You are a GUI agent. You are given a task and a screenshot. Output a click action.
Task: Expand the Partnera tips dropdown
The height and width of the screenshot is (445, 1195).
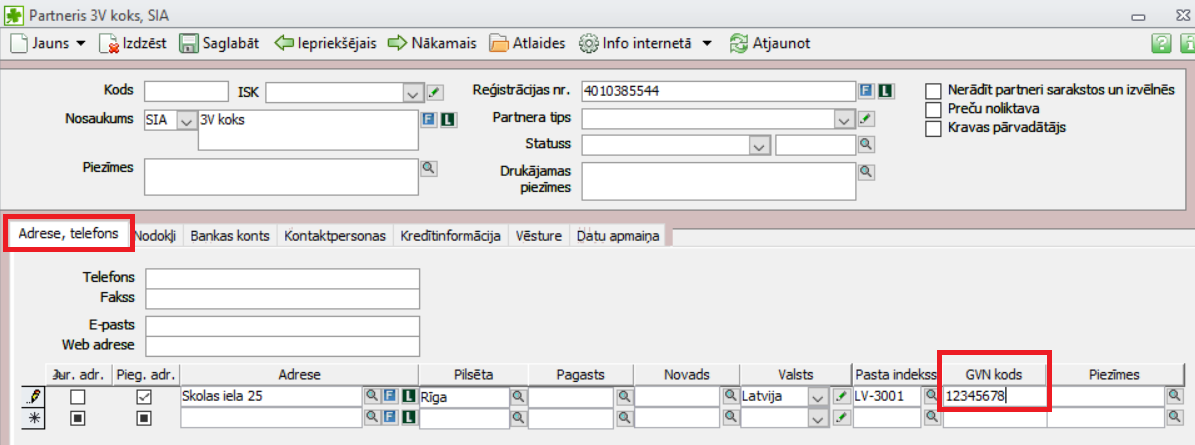[x=844, y=120]
